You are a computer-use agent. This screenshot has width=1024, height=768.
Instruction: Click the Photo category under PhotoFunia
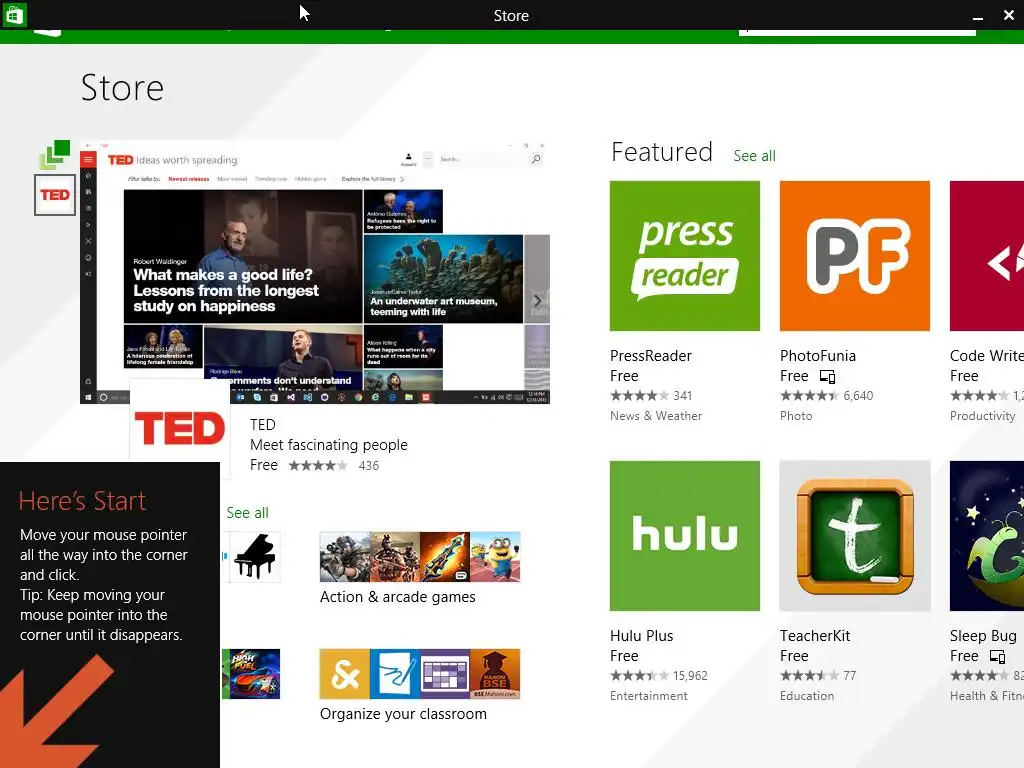(x=796, y=416)
